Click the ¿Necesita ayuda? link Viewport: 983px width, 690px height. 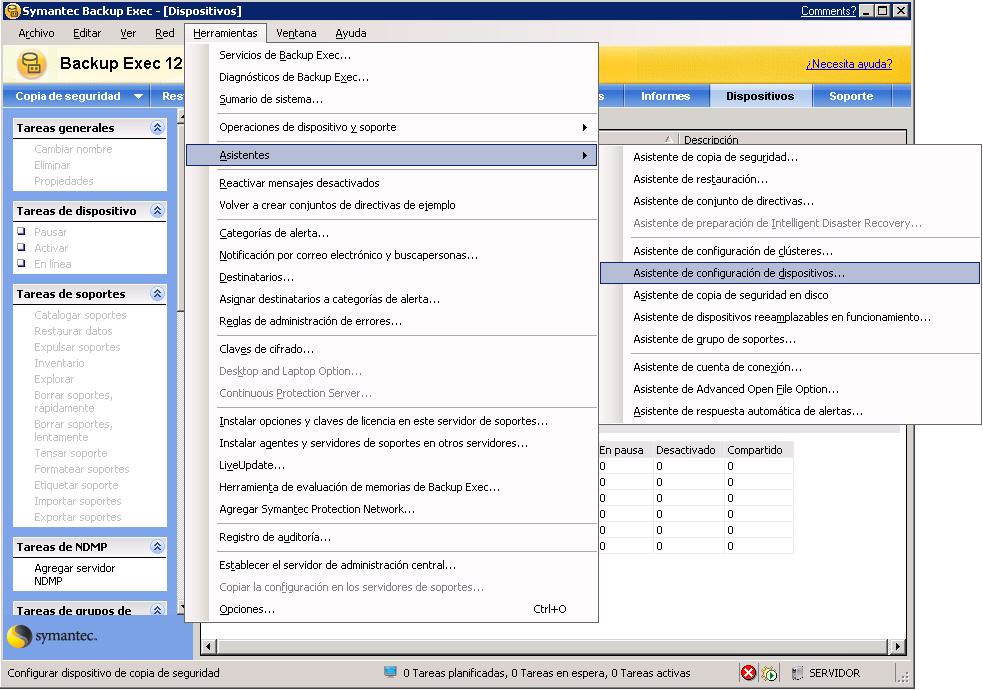click(849, 64)
